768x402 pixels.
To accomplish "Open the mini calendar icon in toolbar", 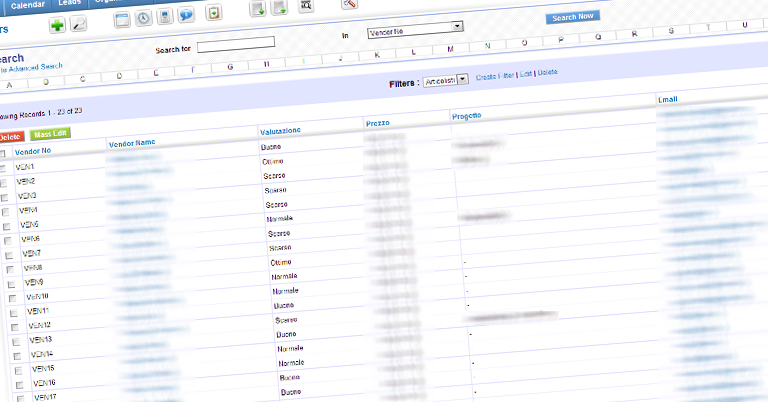I will click(122, 20).
